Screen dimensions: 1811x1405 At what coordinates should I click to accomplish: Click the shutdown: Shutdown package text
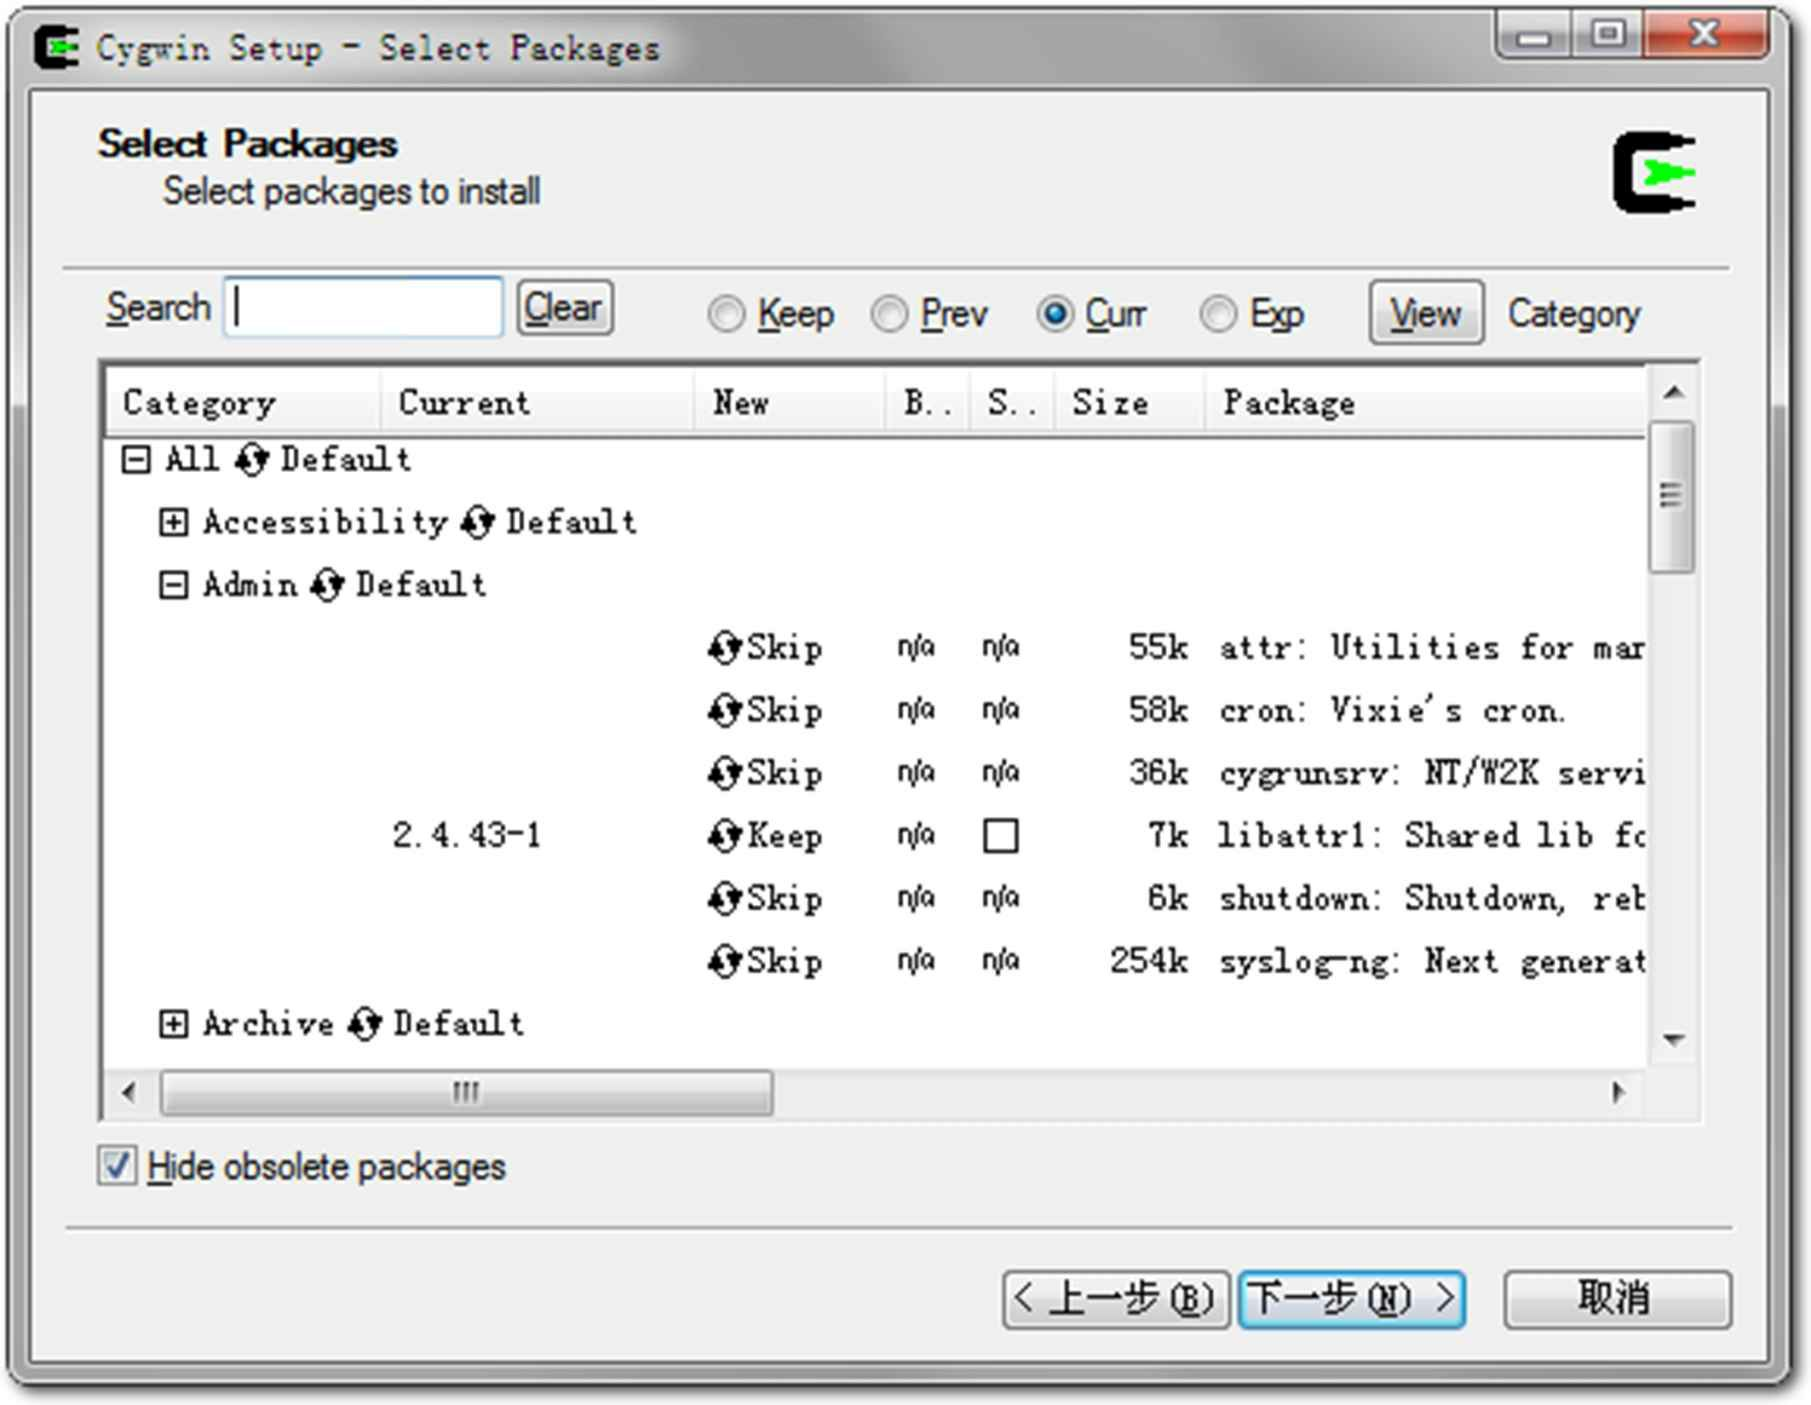point(1431,899)
